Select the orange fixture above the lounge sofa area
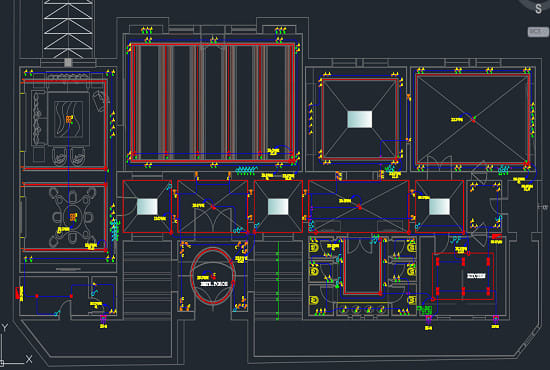The height and width of the screenshot is (370, 550). (x=69, y=119)
